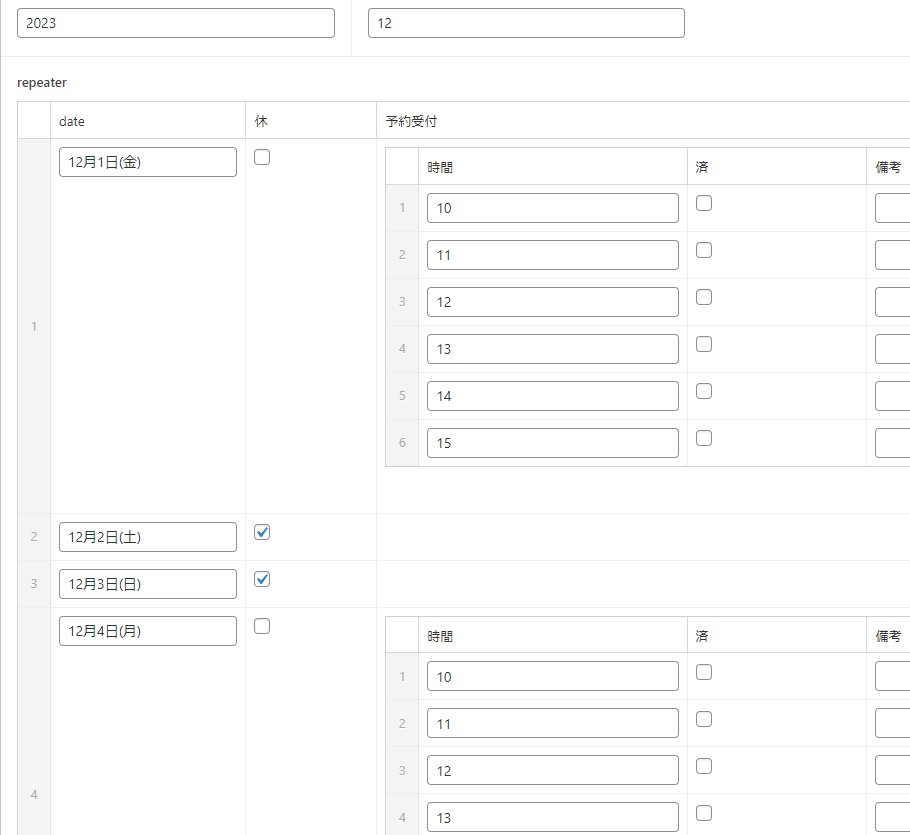Click the row handle number 3 for 12月3日(日)
This screenshot has width=910, height=835.
(34, 584)
